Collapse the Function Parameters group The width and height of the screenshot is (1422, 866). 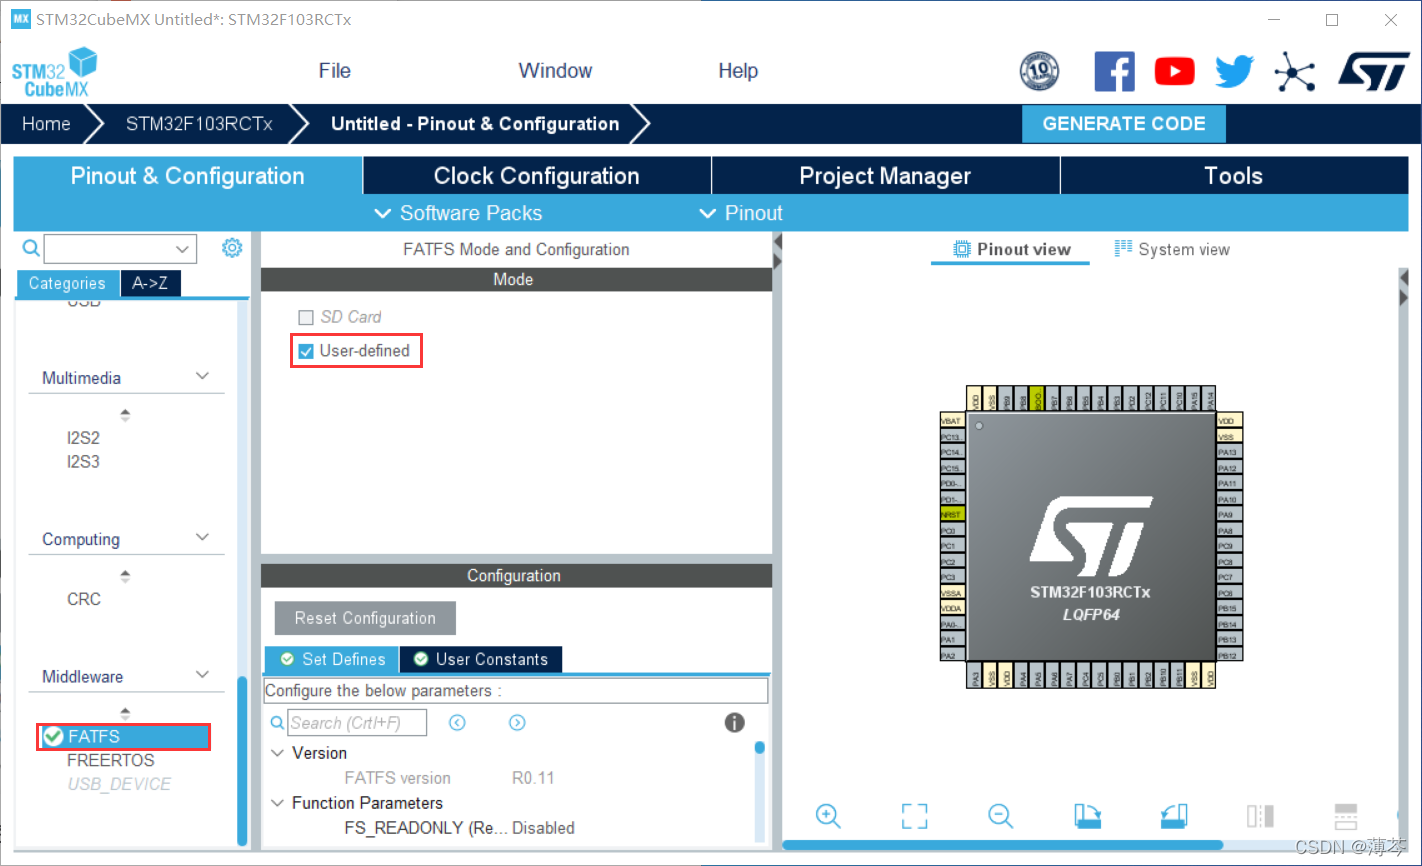pyautogui.click(x=278, y=803)
